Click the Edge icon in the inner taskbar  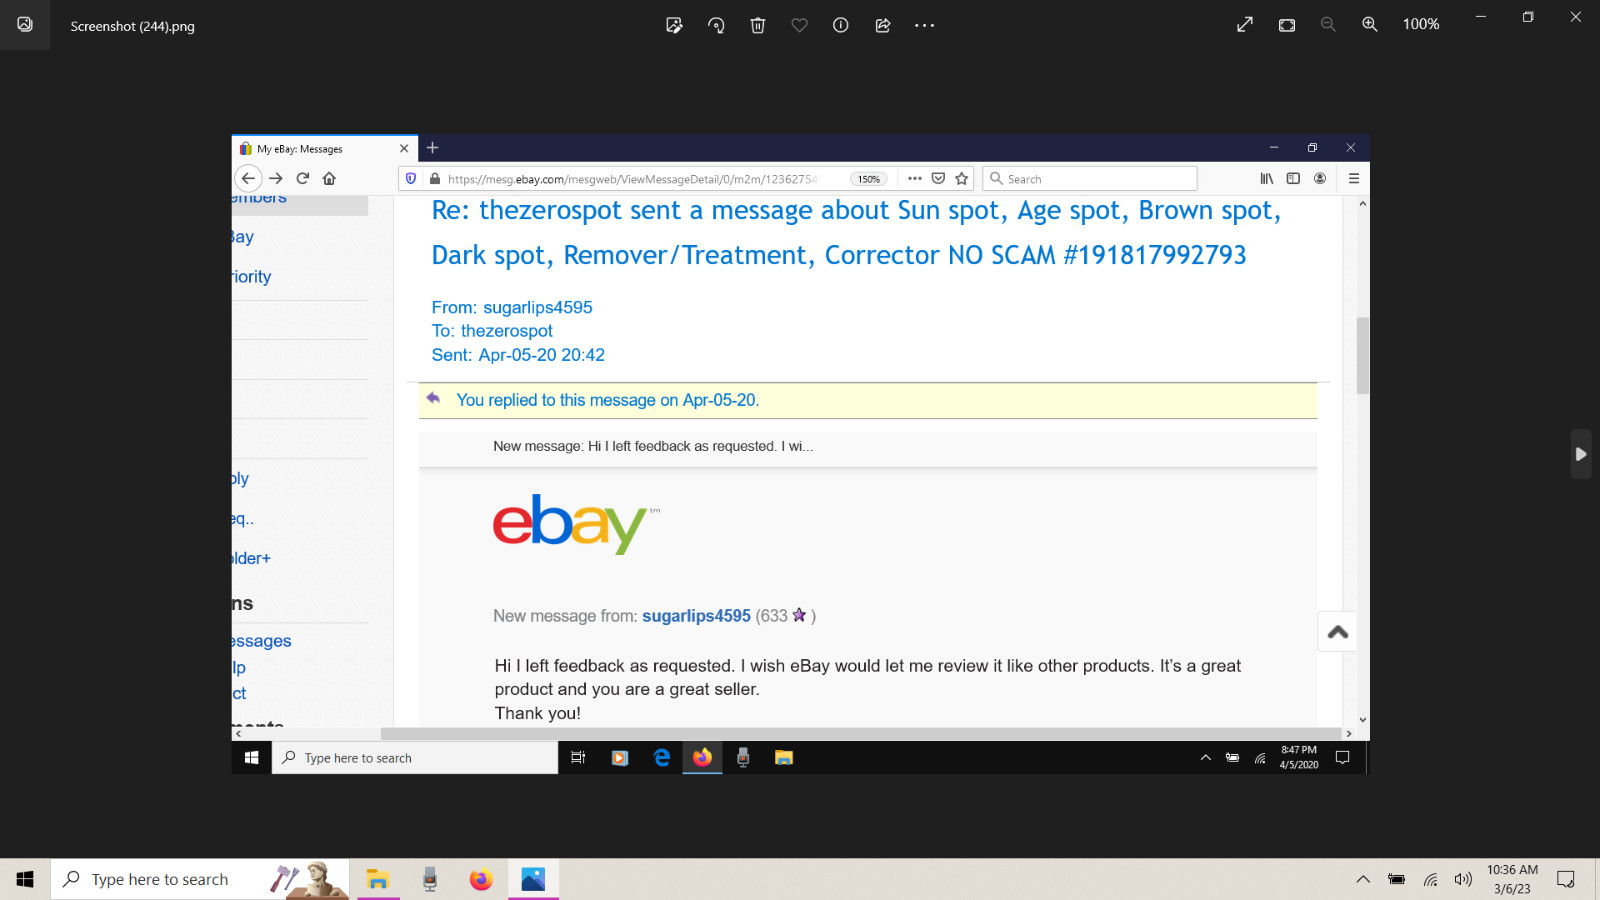pyautogui.click(x=662, y=758)
